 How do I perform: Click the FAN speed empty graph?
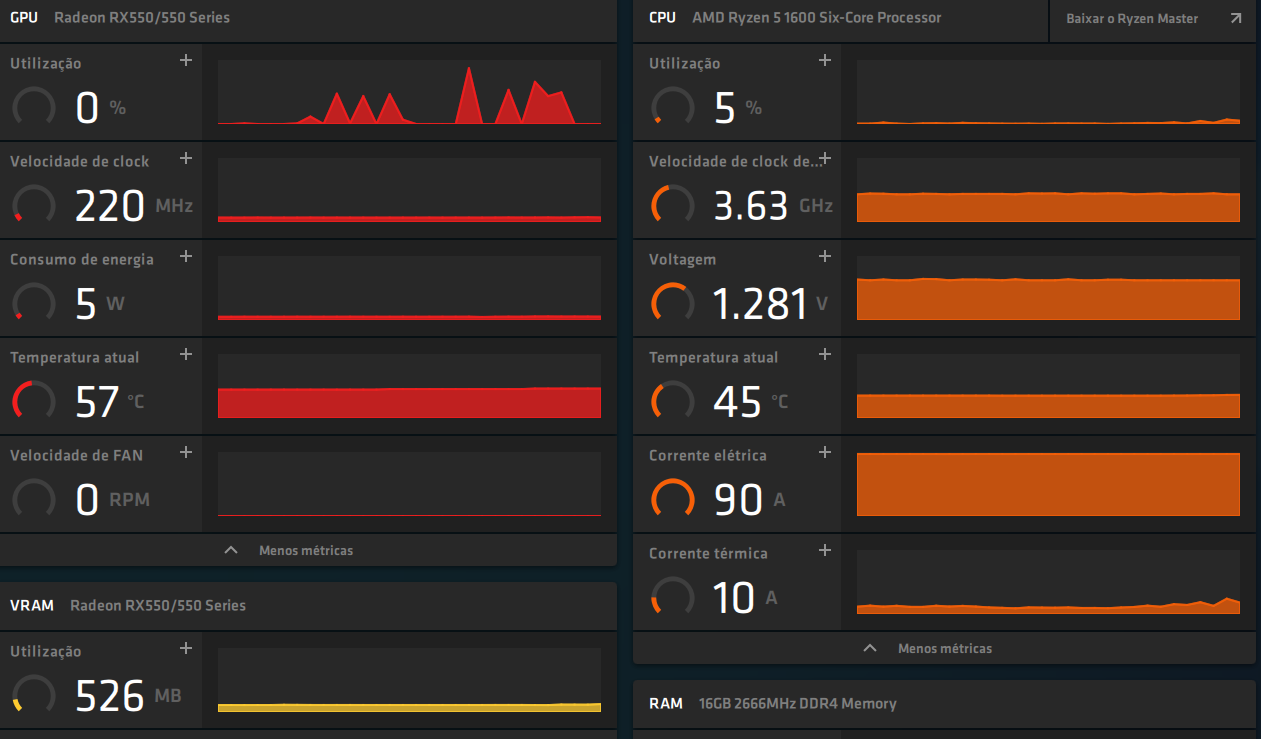409,484
